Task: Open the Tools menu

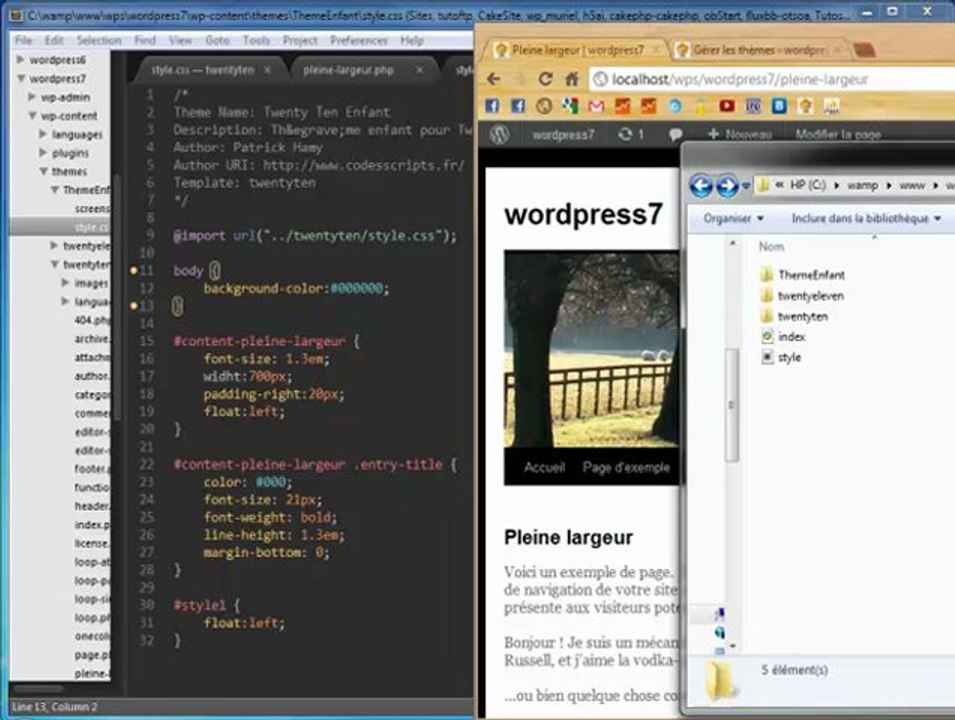Action: tap(256, 40)
